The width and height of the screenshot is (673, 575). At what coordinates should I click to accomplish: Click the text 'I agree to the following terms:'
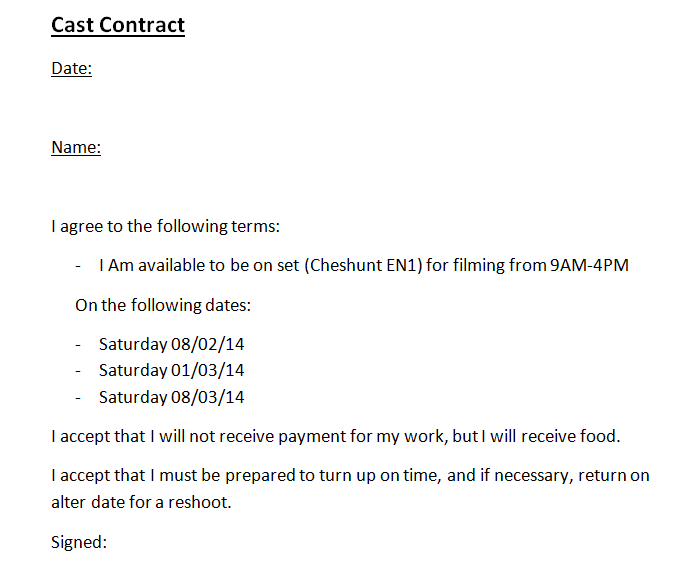(165, 226)
